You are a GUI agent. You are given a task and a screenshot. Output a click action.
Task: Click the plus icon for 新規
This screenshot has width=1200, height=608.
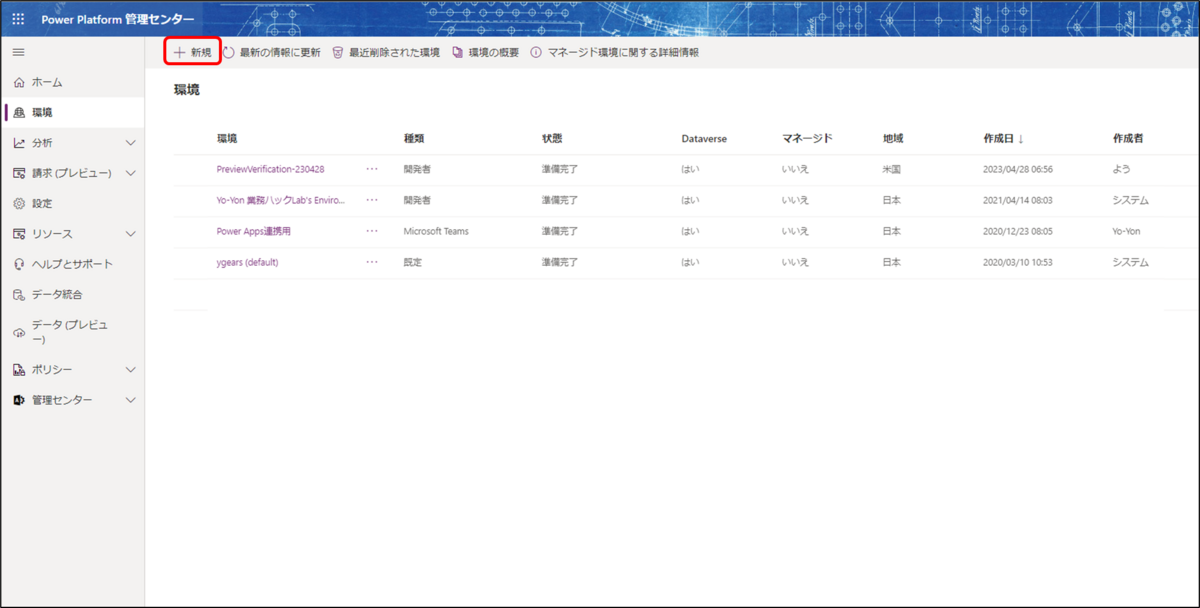(180, 52)
